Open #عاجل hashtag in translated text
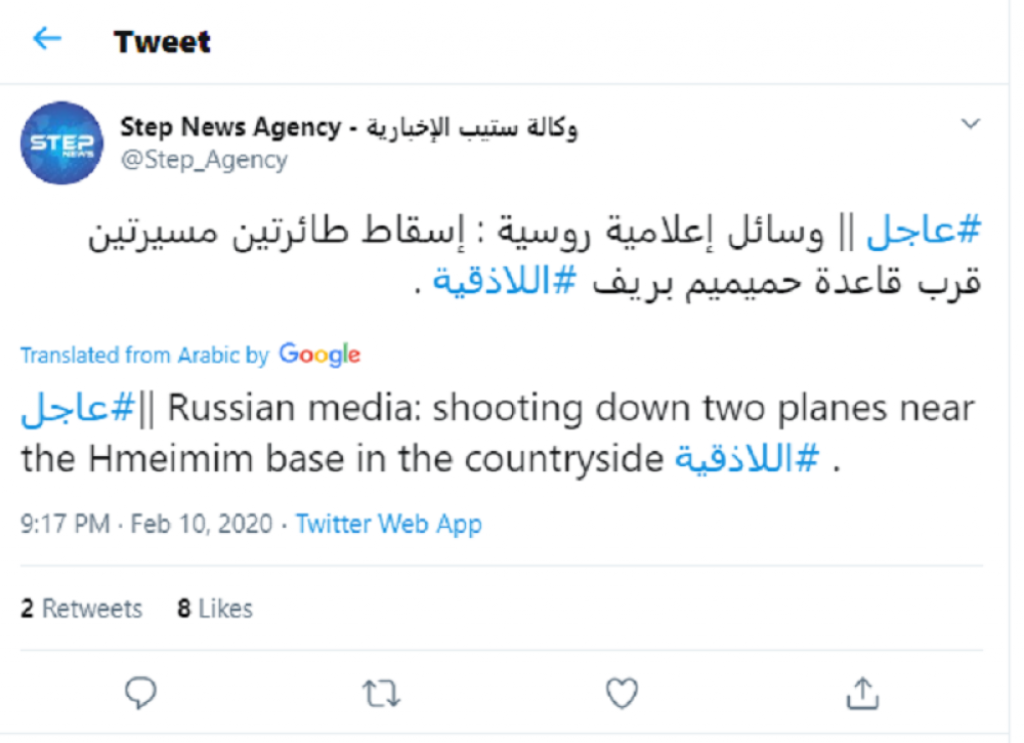 coord(78,409)
